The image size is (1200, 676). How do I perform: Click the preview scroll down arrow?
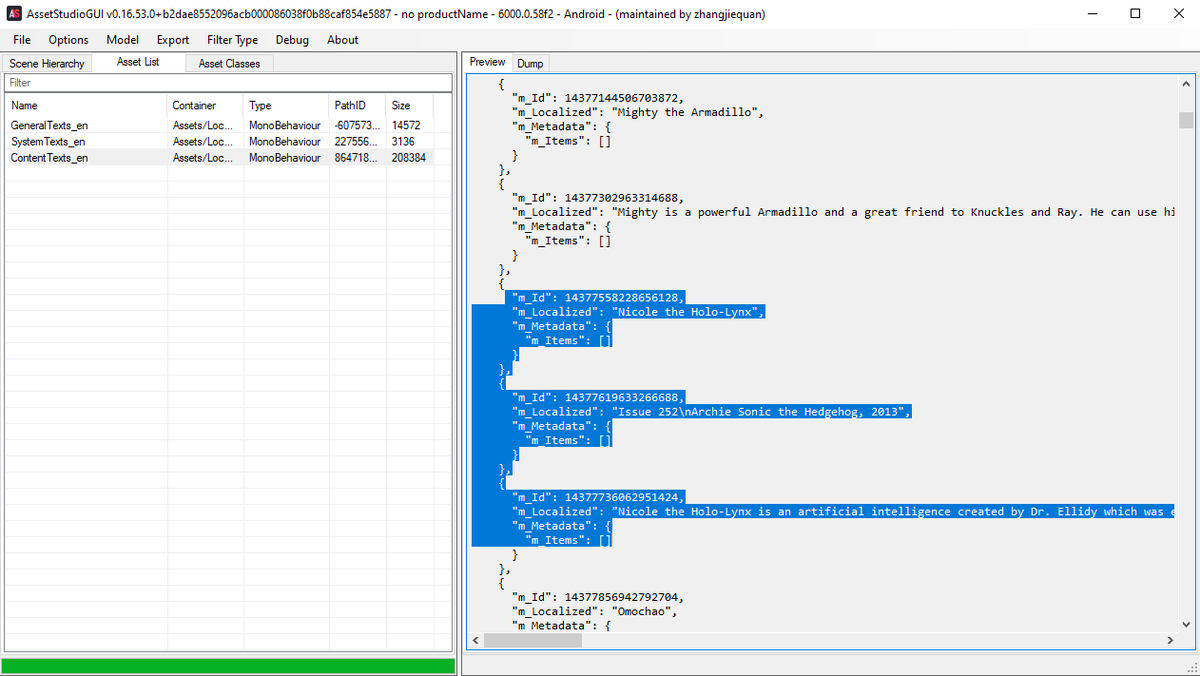(1186, 623)
